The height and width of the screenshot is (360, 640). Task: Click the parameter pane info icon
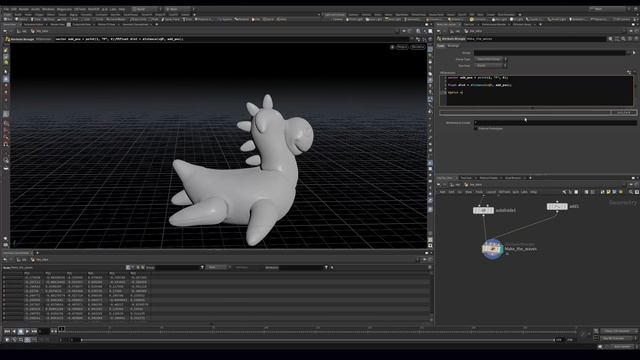click(630, 39)
